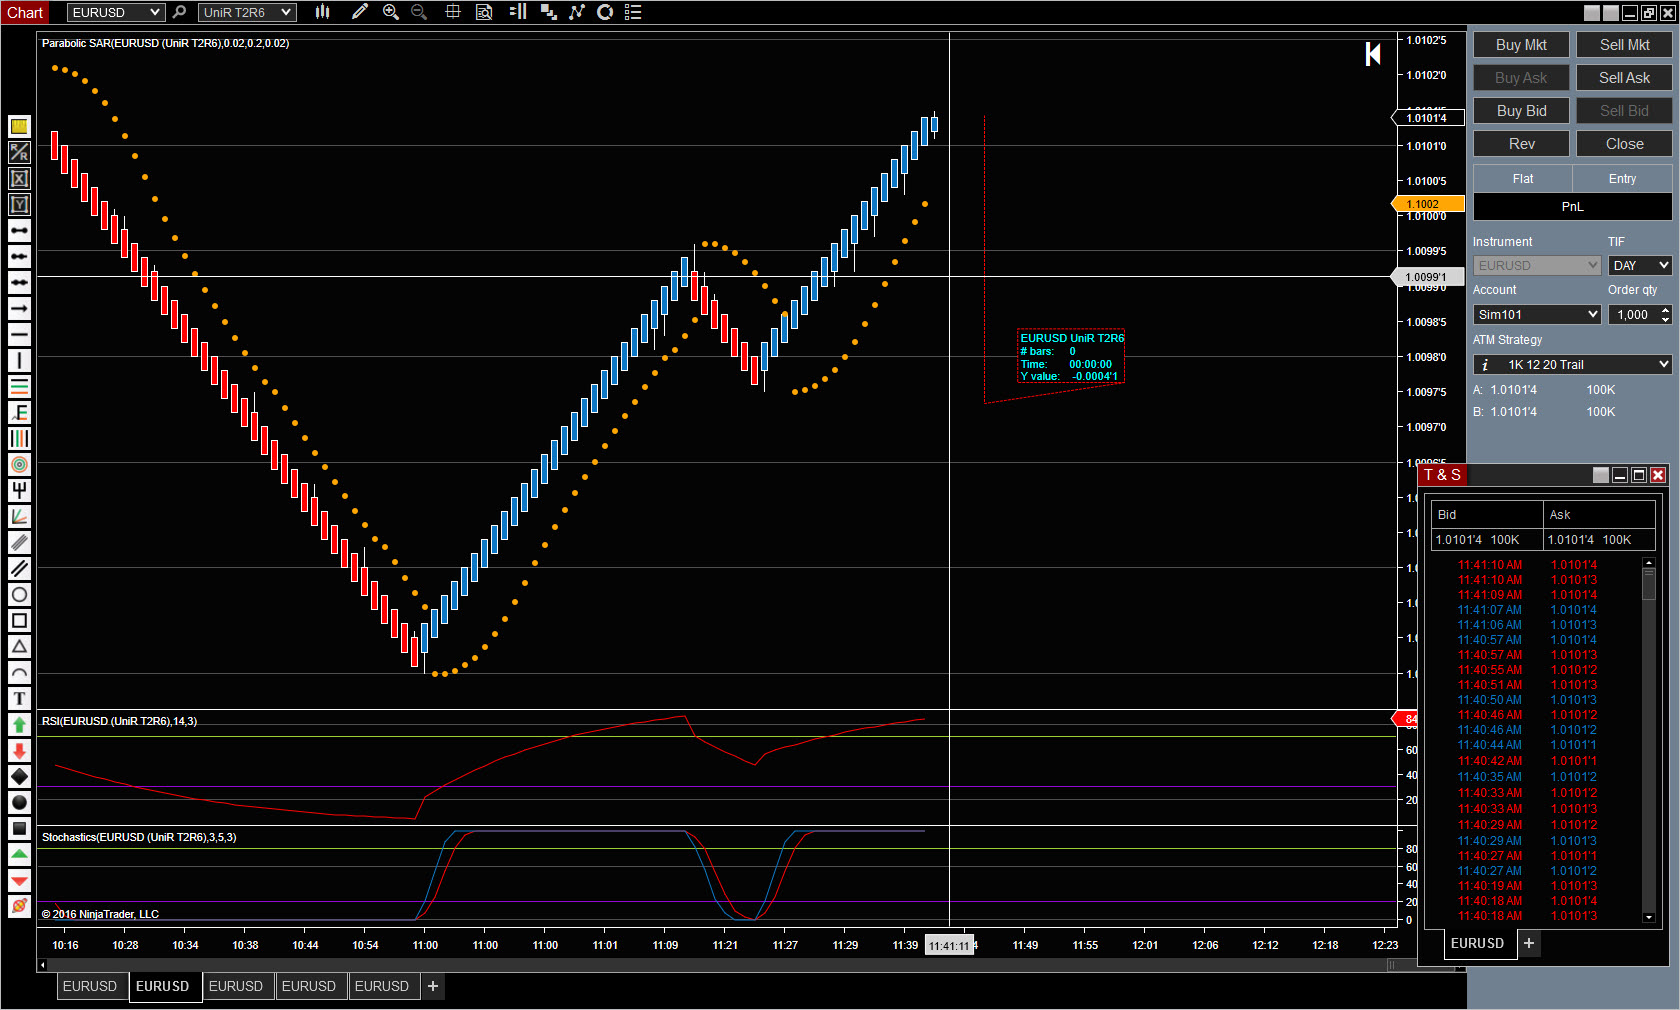
Task: Add a tab in T & S window
Action: (1529, 943)
